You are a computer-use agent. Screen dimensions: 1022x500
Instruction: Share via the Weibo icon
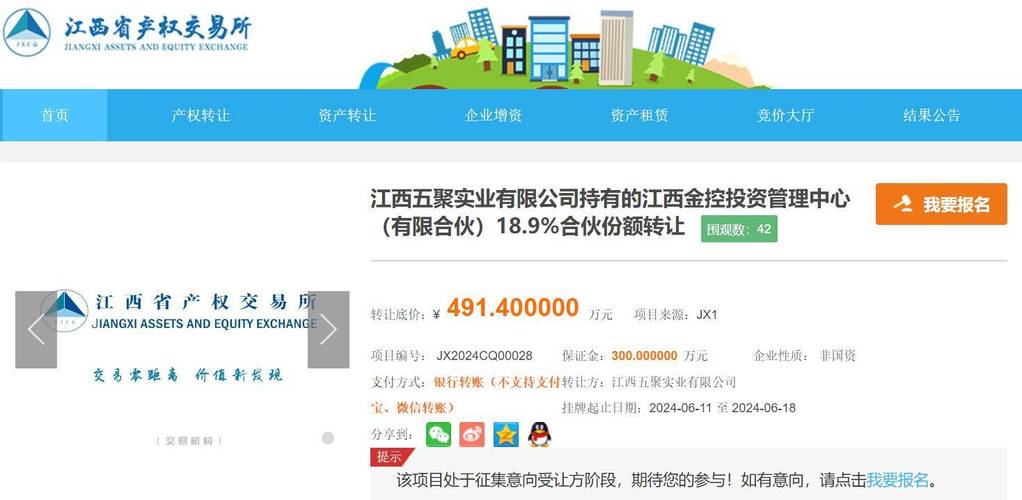click(x=472, y=435)
